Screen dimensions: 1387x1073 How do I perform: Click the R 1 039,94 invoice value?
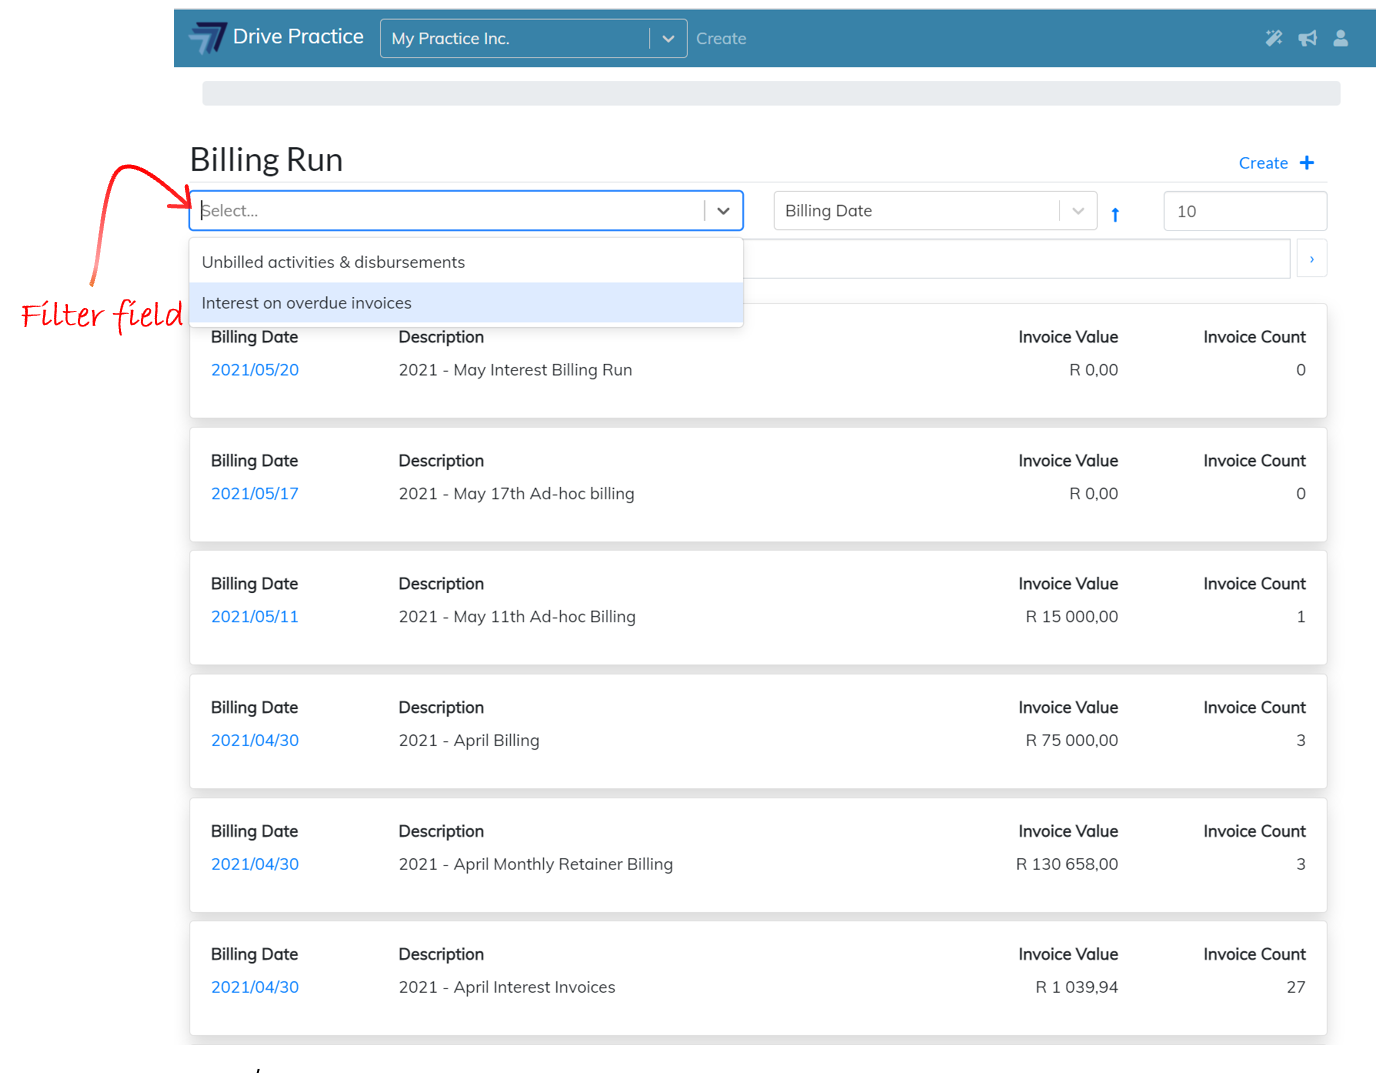[x=1077, y=987]
